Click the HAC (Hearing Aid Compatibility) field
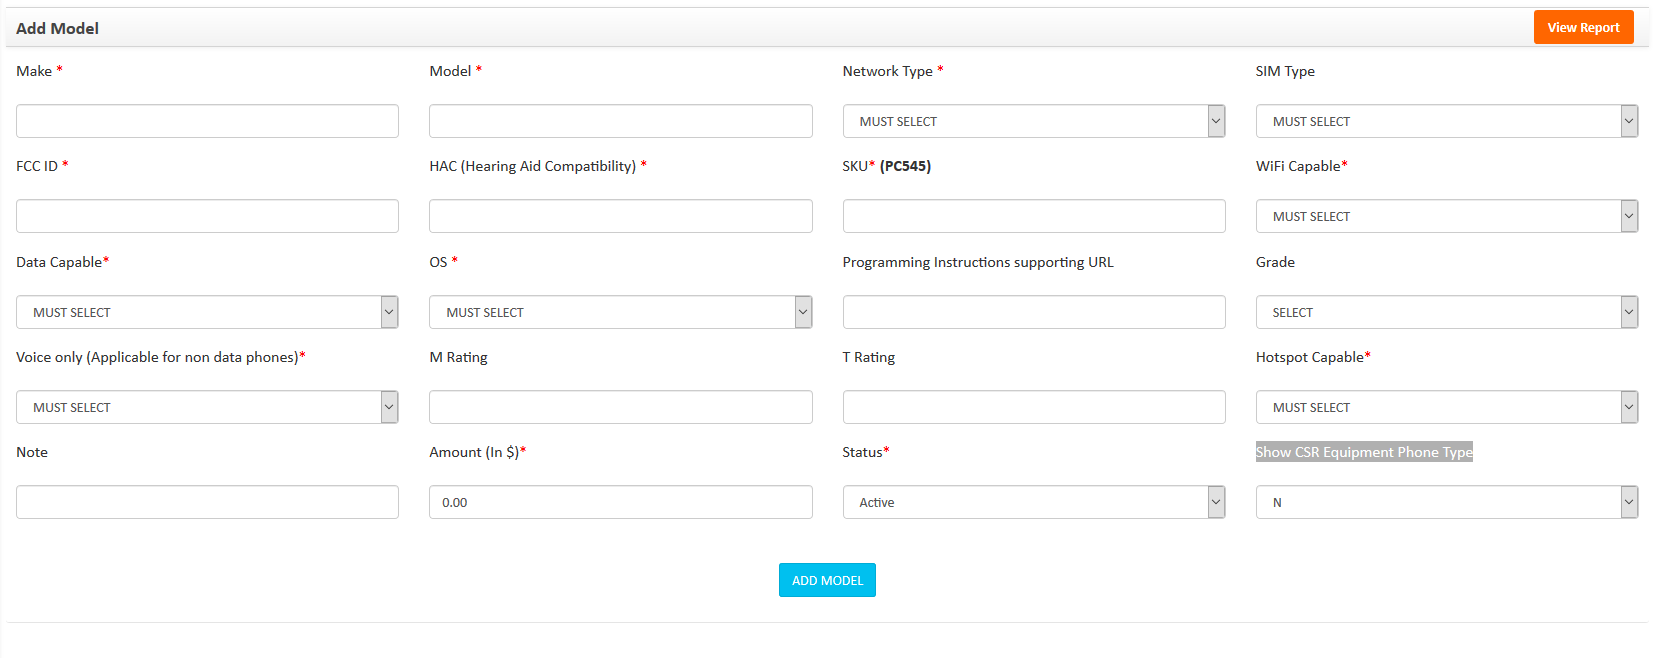The width and height of the screenshot is (1658, 658). (x=620, y=216)
